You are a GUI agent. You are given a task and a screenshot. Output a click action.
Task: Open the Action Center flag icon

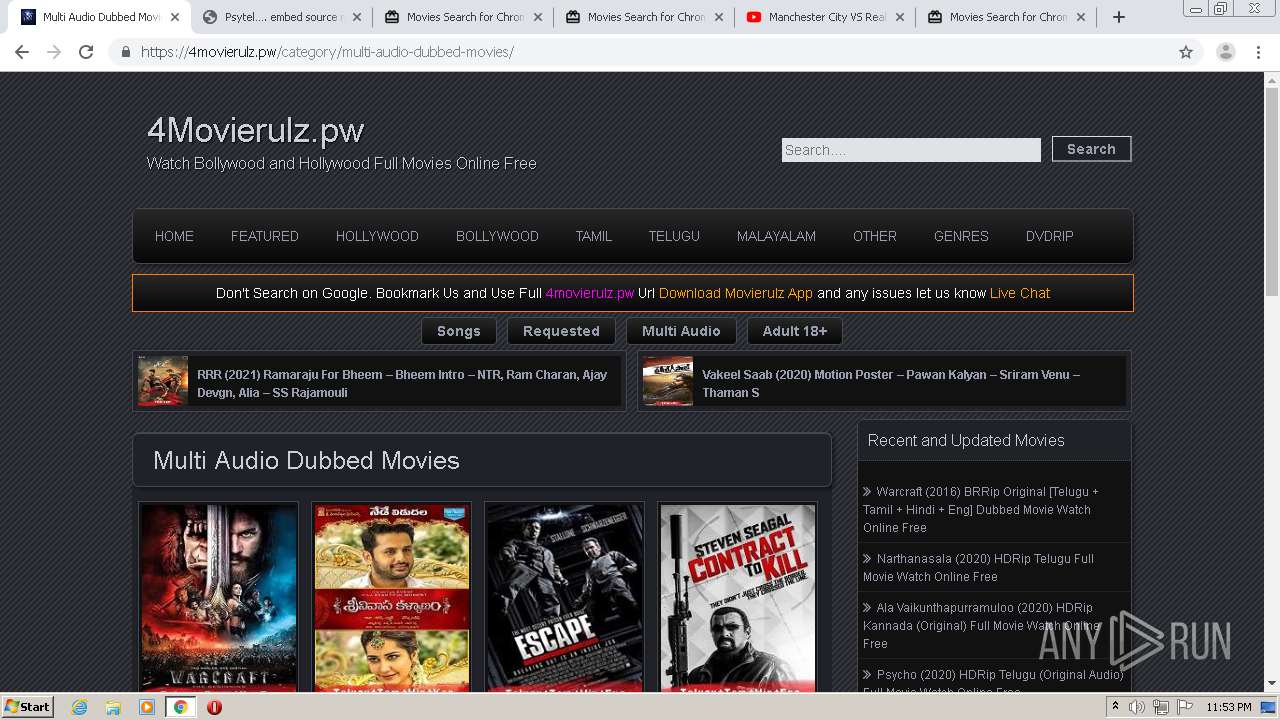(x=1185, y=707)
